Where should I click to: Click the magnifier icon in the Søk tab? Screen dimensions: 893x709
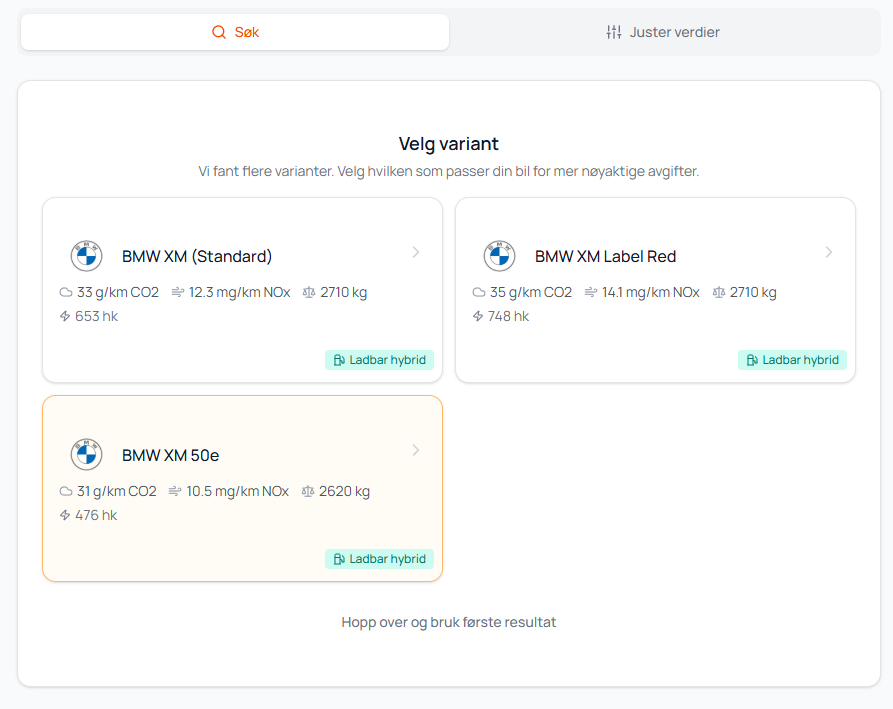click(219, 32)
